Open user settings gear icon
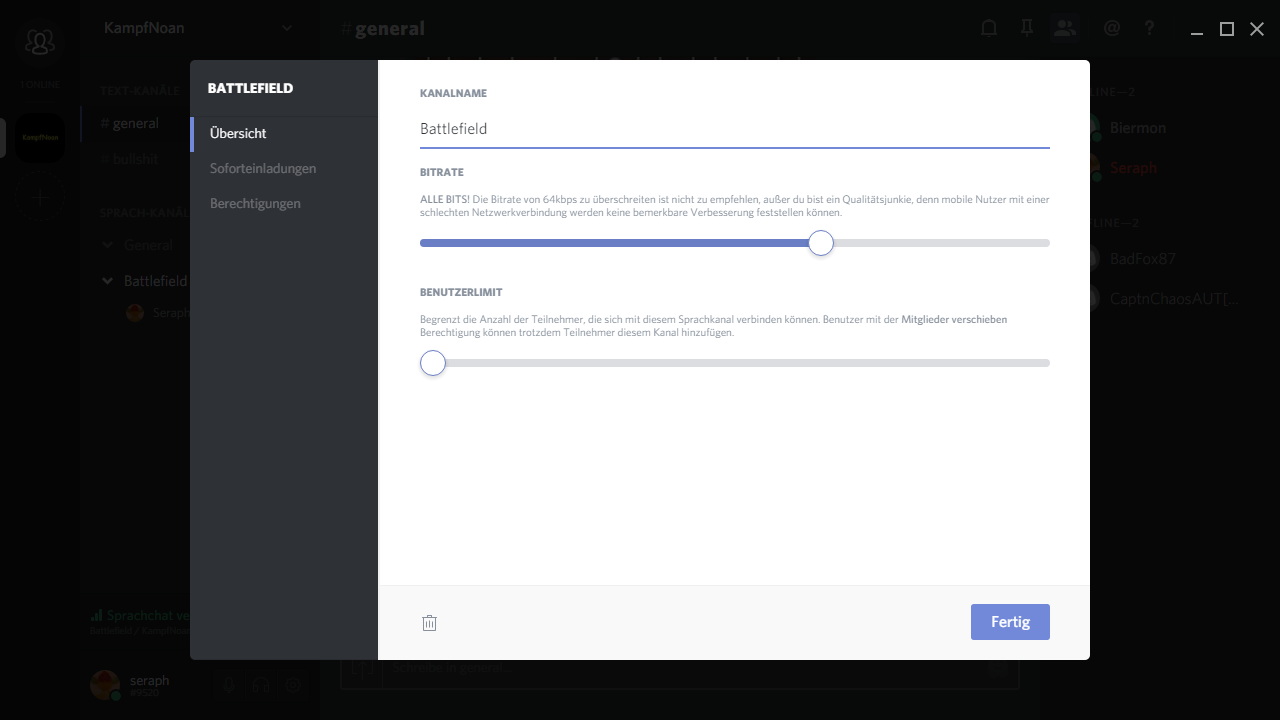The width and height of the screenshot is (1280, 720). (x=293, y=685)
